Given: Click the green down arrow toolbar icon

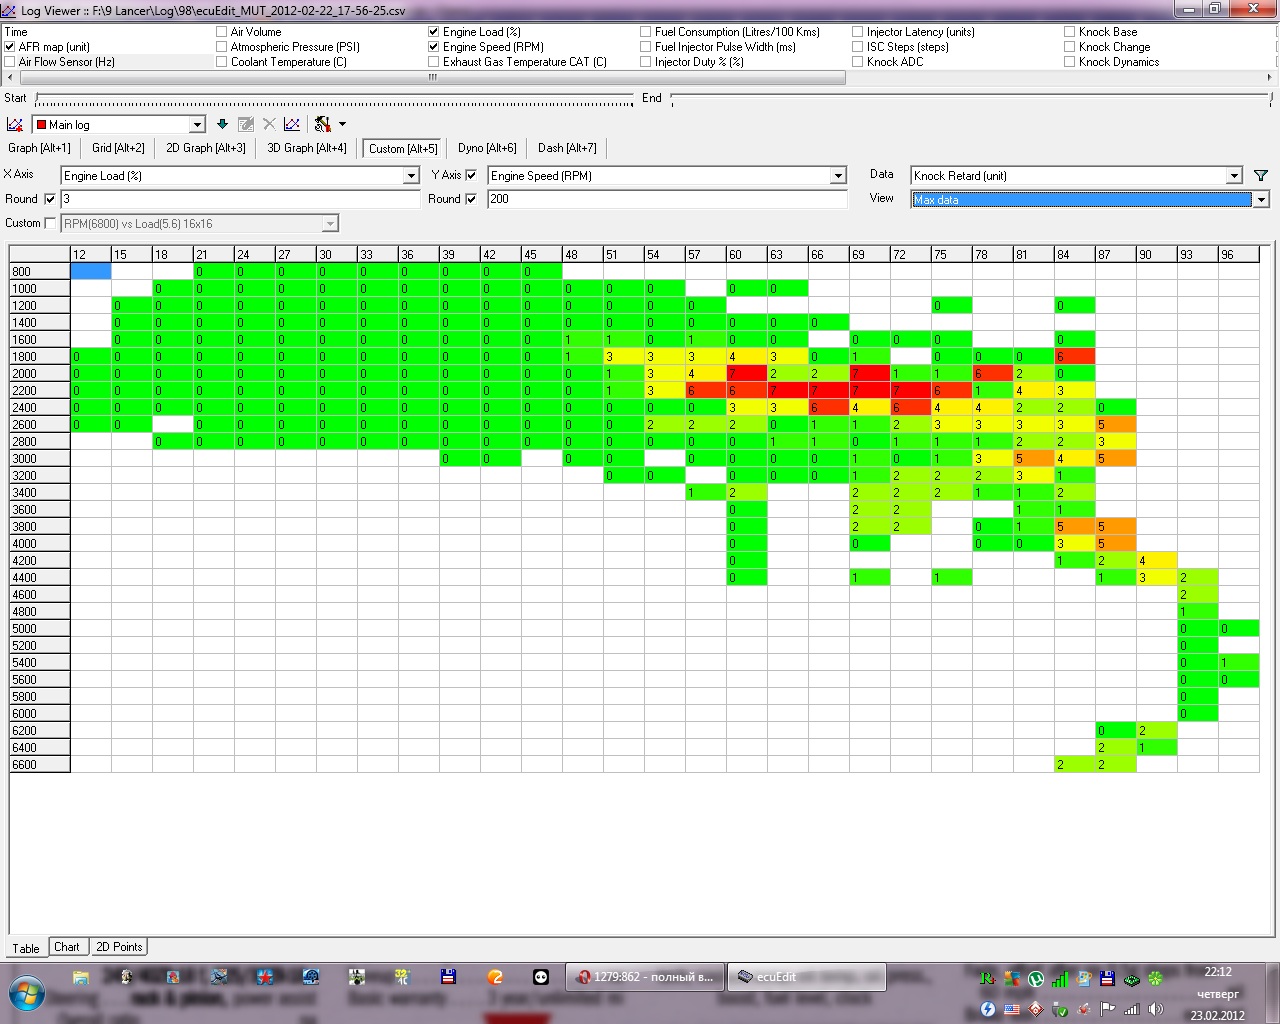Looking at the screenshot, I should [x=222, y=125].
